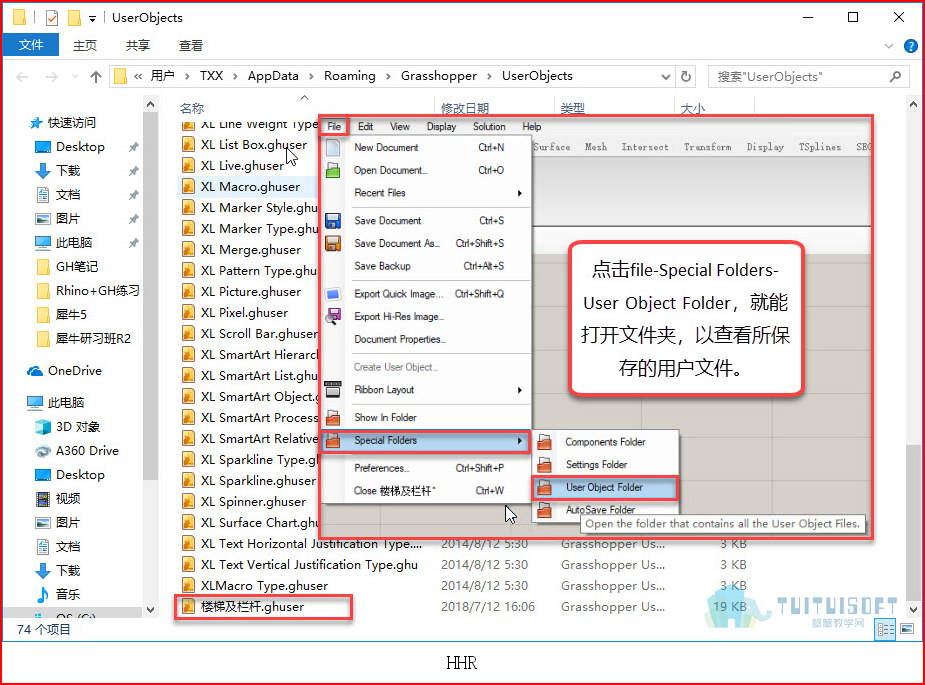Select the 查看 ribbon tab

coord(191,45)
